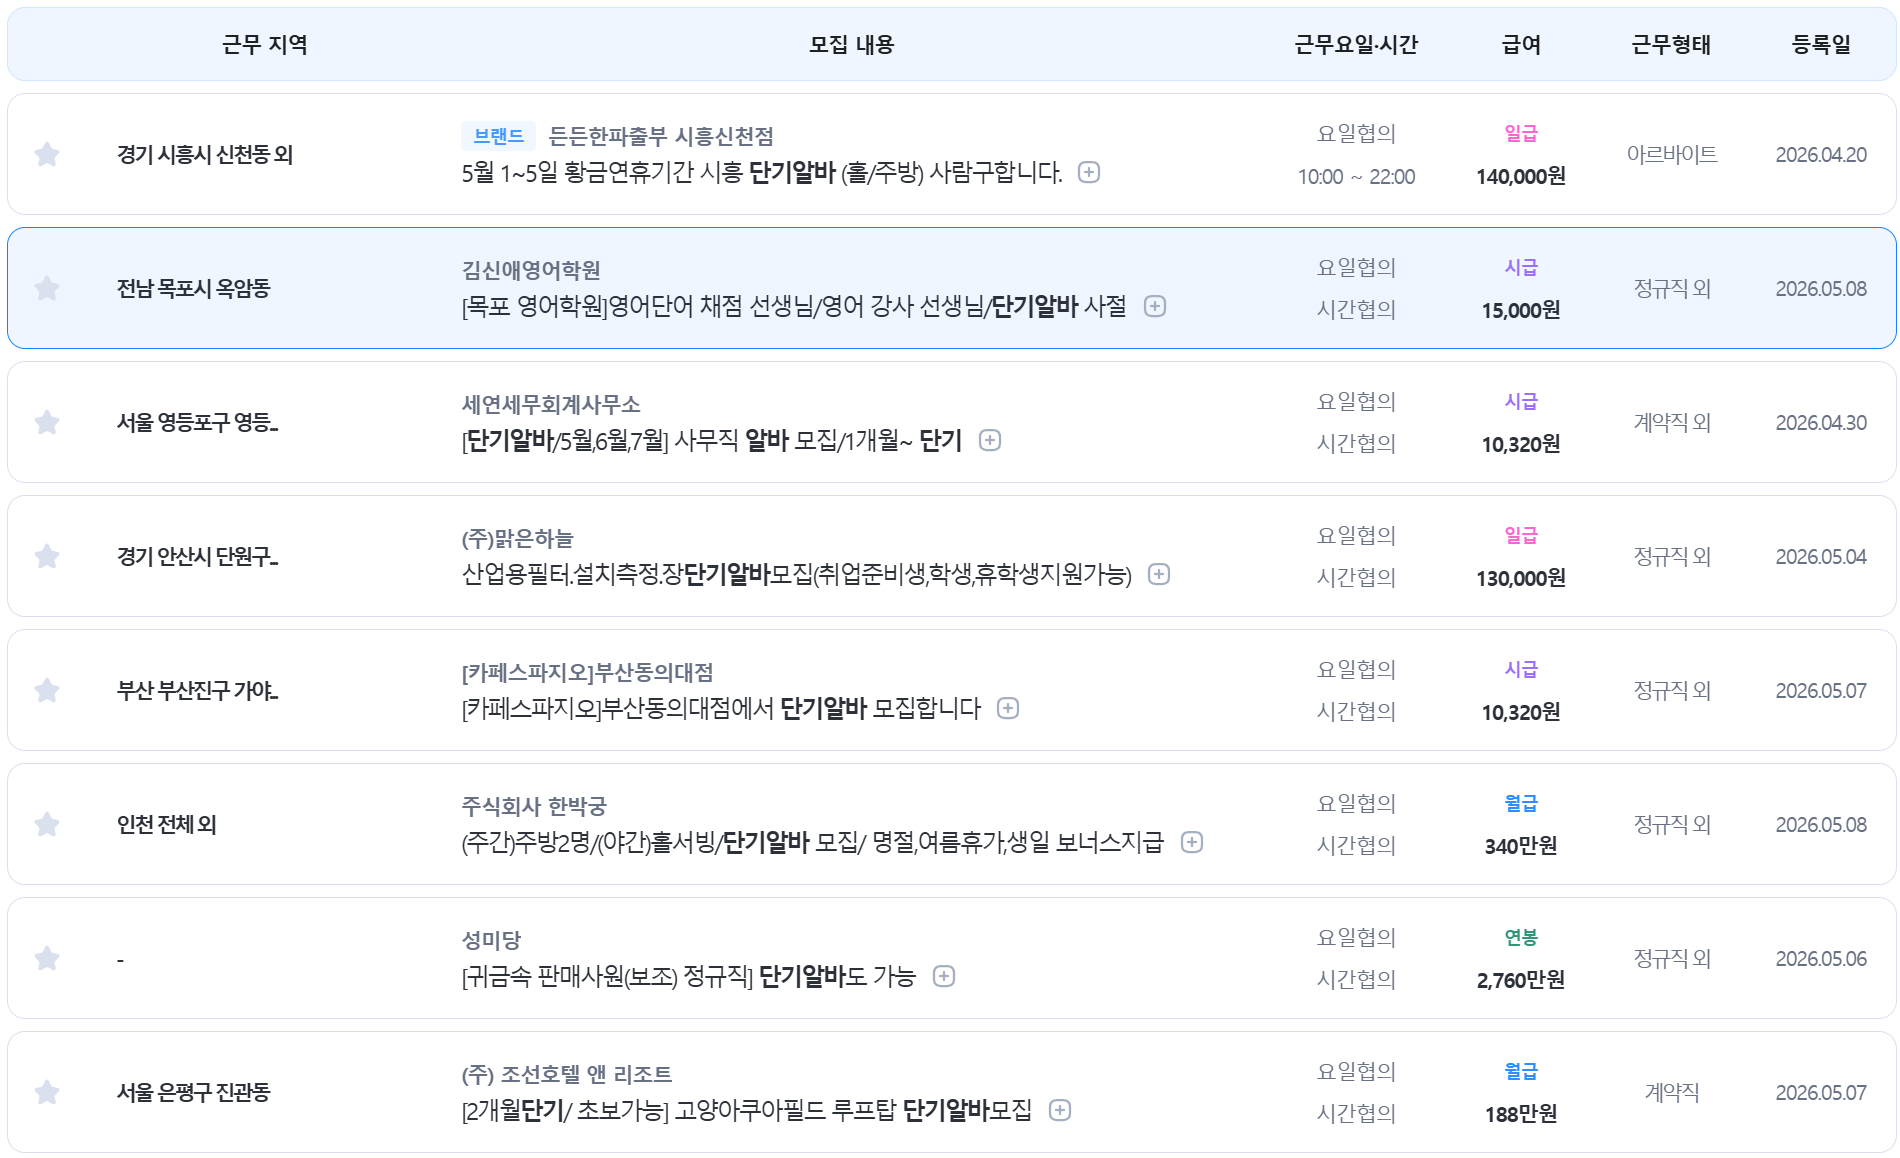Click the registration date 2026.04.20
Viewport: 1900px width, 1158px height.
[x=1821, y=154]
